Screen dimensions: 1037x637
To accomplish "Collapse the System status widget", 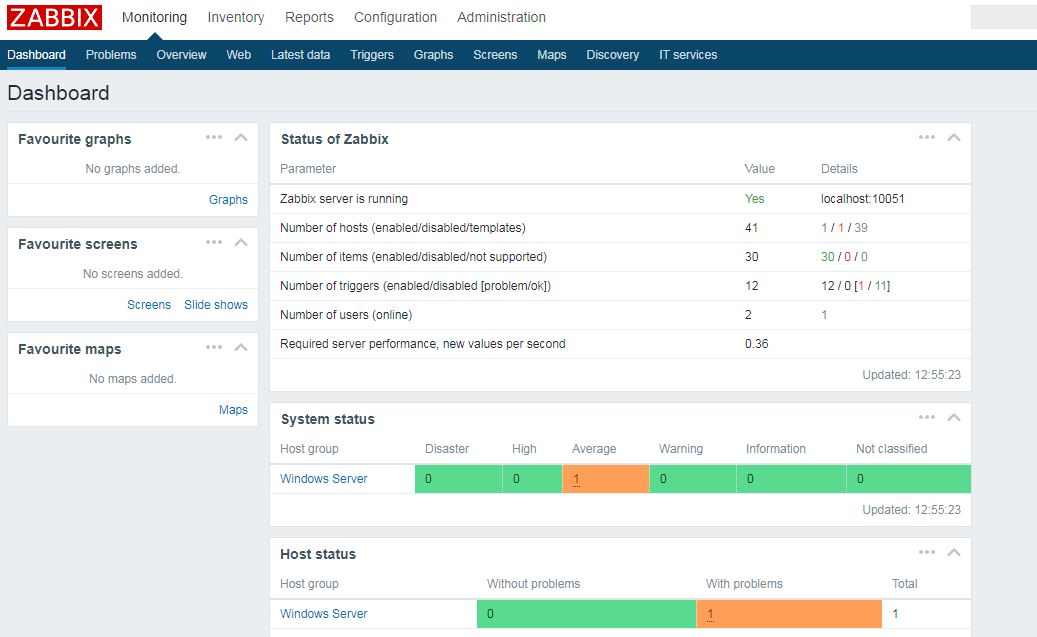I will [954, 417].
